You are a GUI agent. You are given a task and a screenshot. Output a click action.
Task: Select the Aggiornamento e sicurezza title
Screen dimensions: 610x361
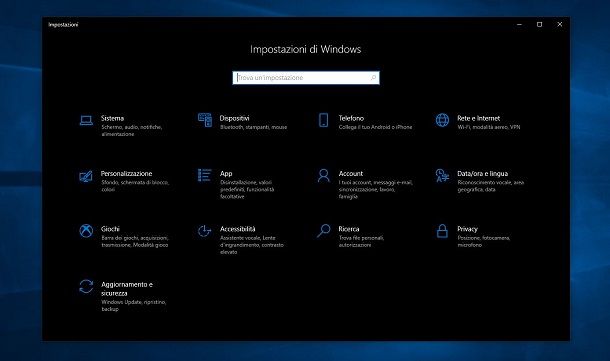click(x=127, y=289)
